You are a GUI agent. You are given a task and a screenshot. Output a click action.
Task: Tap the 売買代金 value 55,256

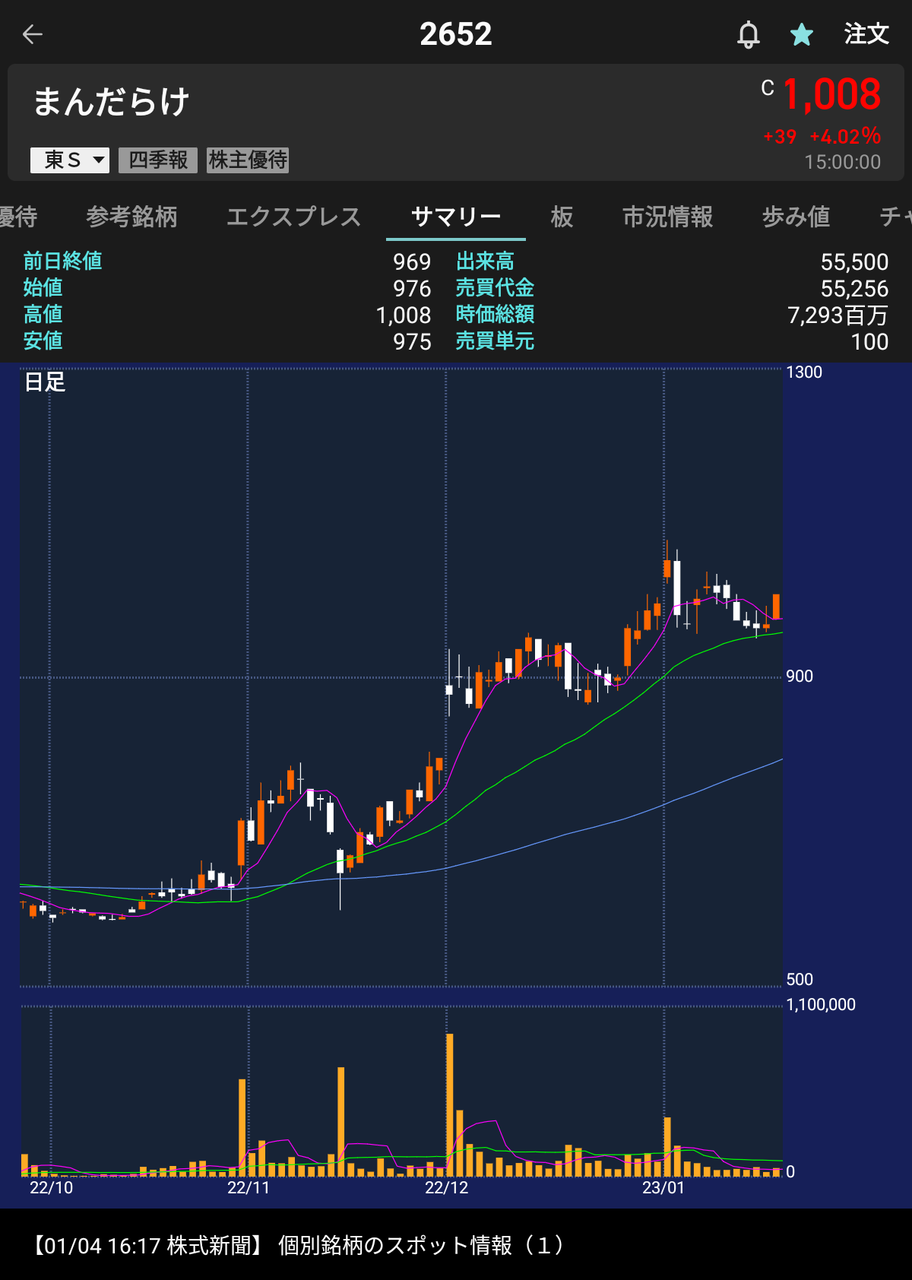tap(854, 289)
